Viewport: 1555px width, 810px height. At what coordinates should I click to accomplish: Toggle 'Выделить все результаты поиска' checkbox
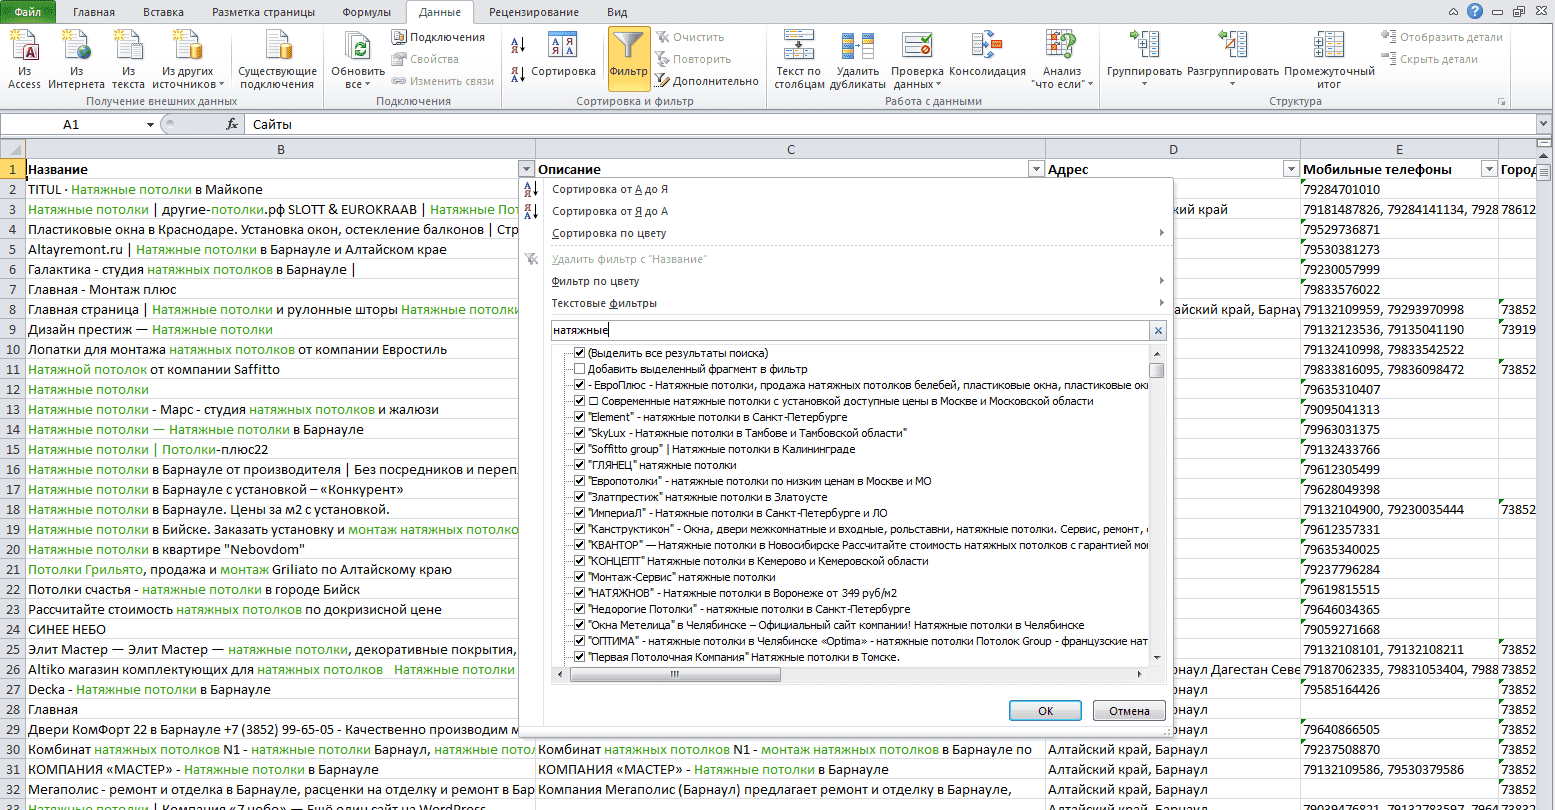click(x=579, y=353)
